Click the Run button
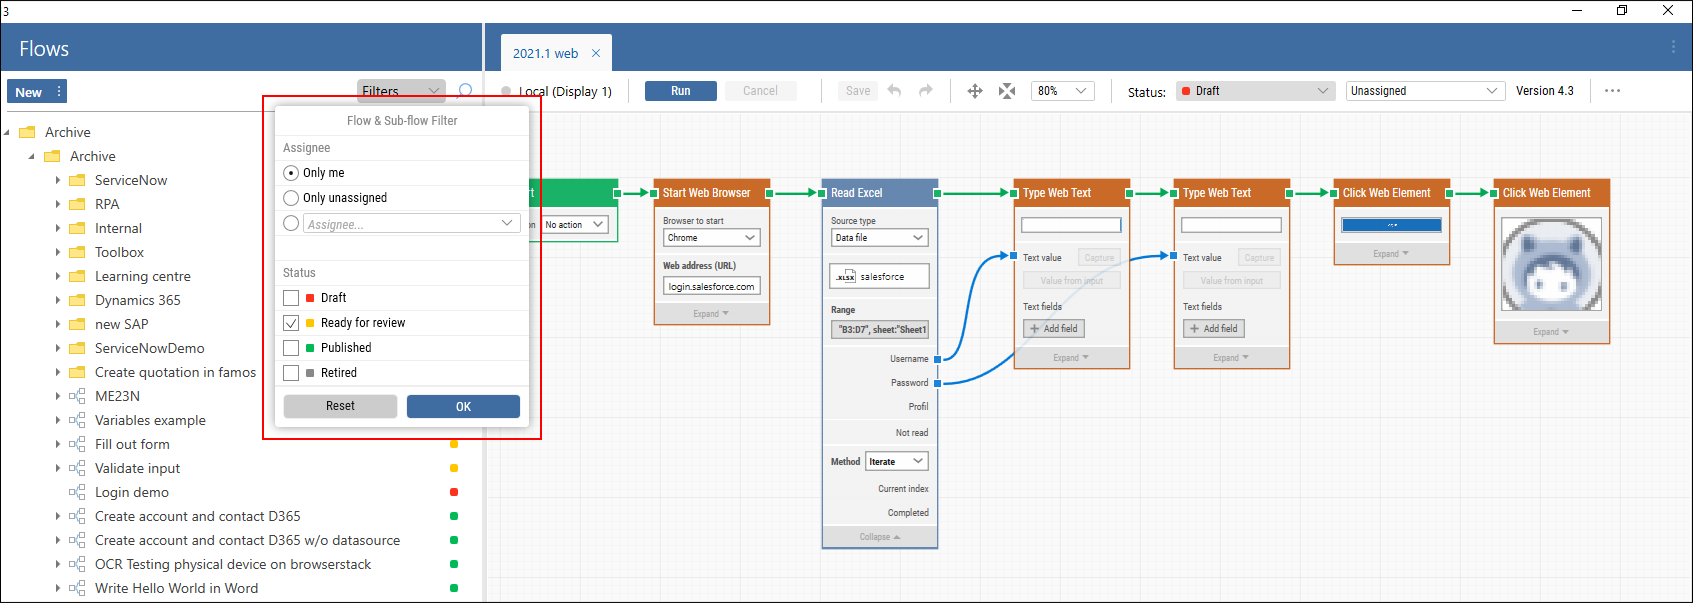 point(680,91)
